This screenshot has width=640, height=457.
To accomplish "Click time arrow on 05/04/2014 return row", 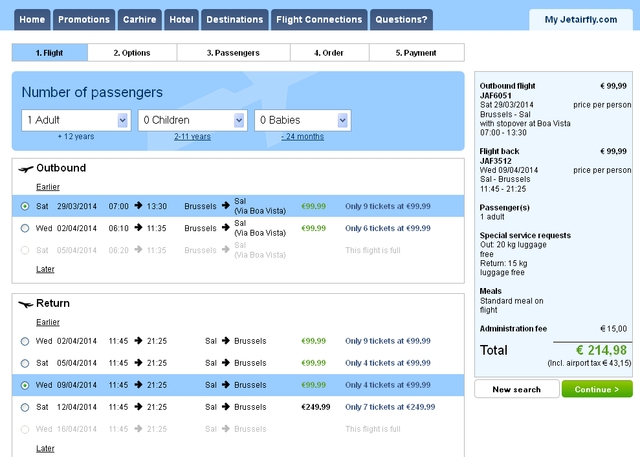I will click(x=138, y=362).
